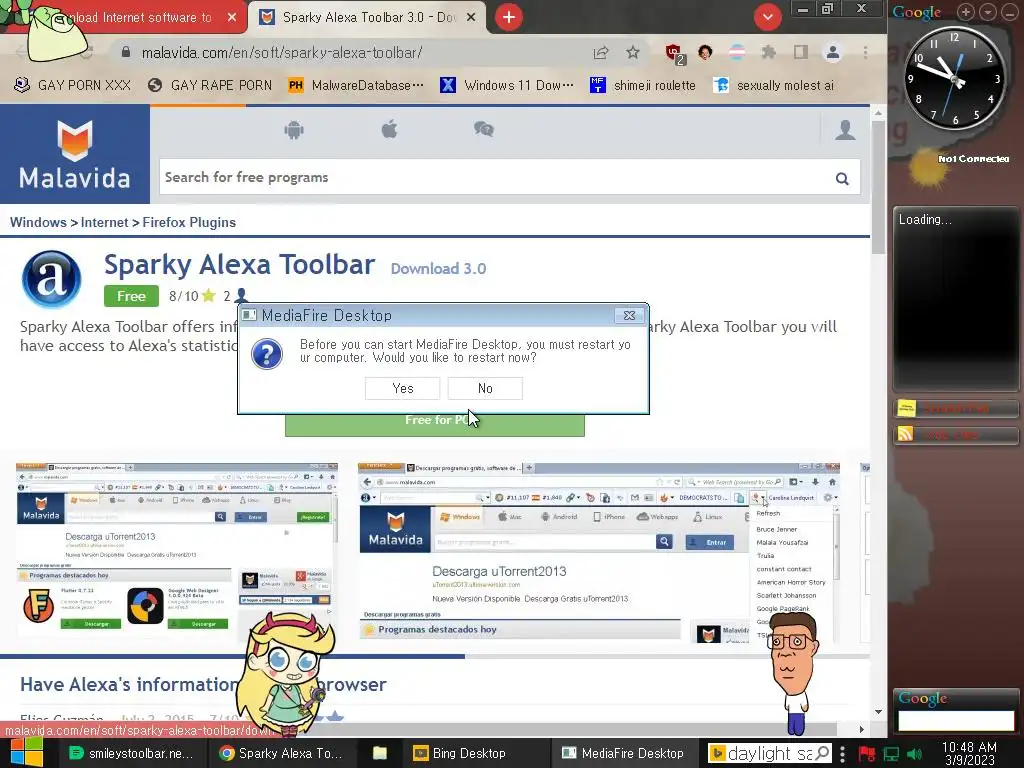The height and width of the screenshot is (768, 1024).
Task: Click the page vertical scrollbar thumb
Action: click(x=878, y=189)
